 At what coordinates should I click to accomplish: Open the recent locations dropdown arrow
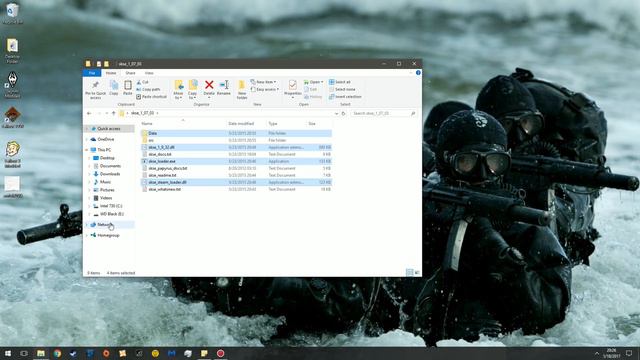coord(107,113)
